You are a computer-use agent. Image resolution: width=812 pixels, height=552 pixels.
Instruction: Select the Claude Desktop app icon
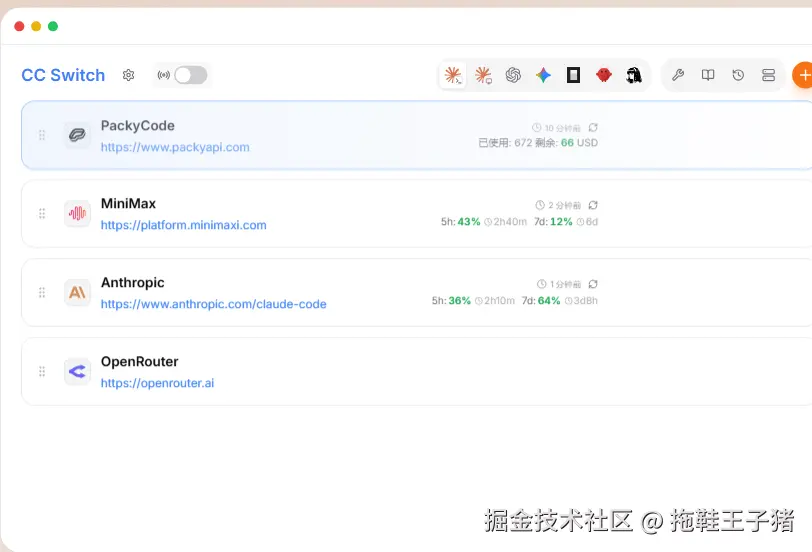pyautogui.click(x=483, y=75)
